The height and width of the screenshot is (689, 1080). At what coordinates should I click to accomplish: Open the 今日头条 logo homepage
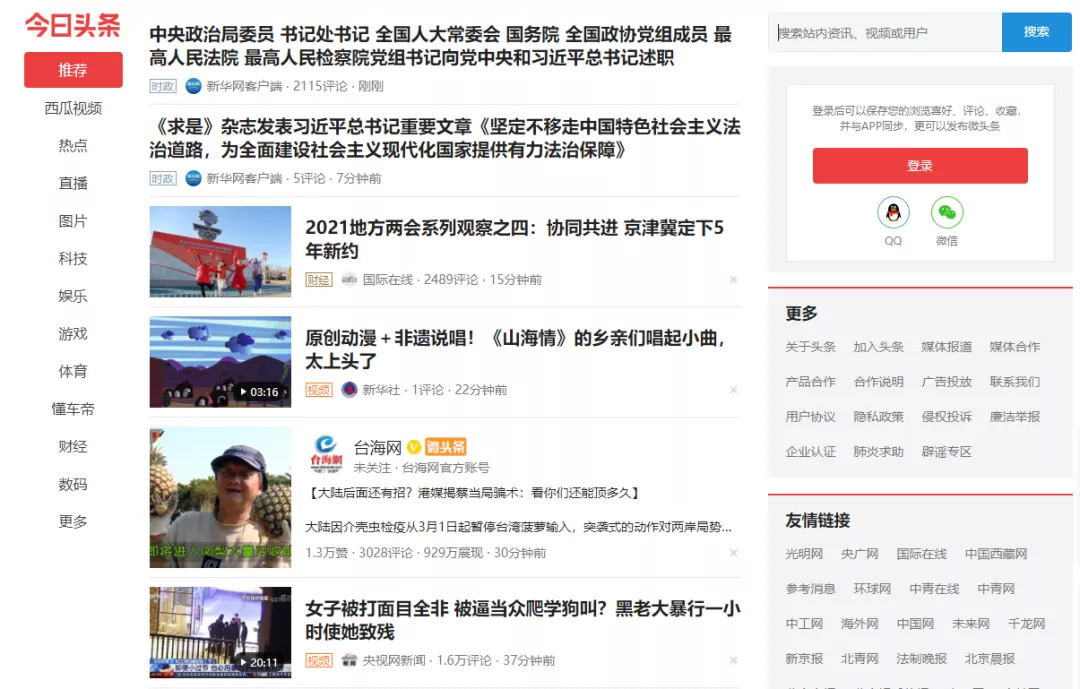[73, 25]
